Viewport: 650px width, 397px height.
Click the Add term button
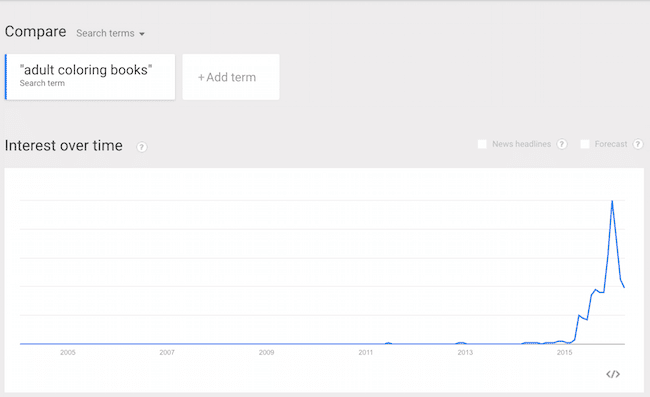[231, 77]
